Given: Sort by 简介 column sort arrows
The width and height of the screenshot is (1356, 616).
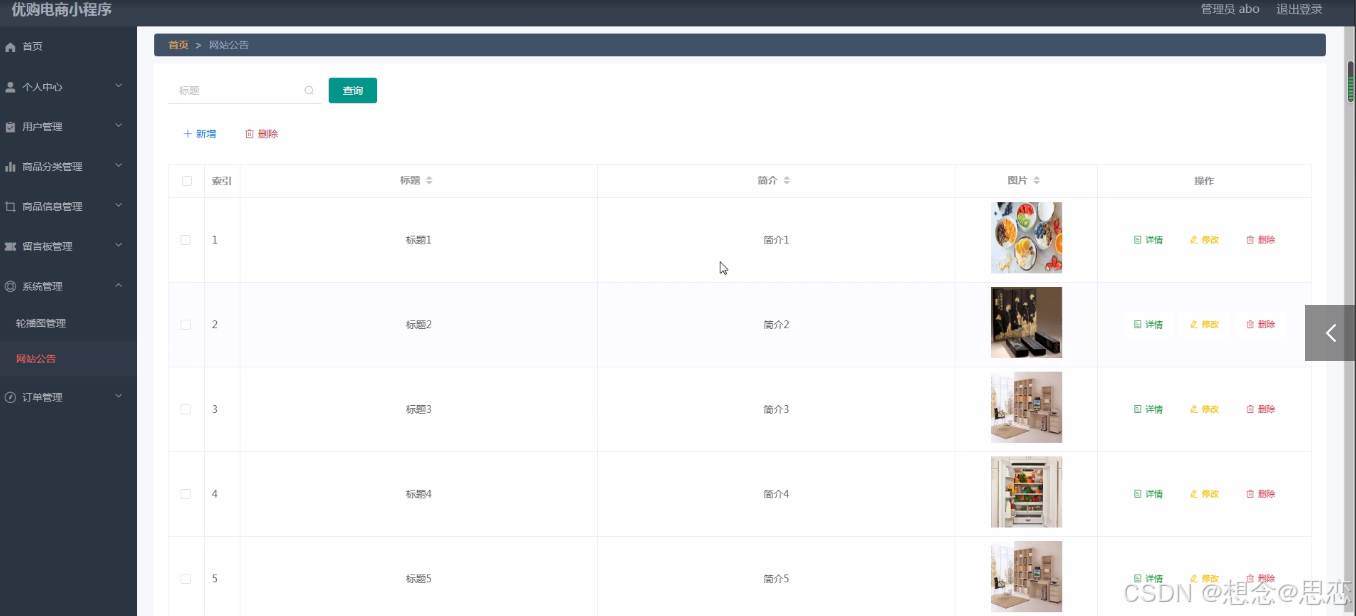Looking at the screenshot, I should point(786,181).
